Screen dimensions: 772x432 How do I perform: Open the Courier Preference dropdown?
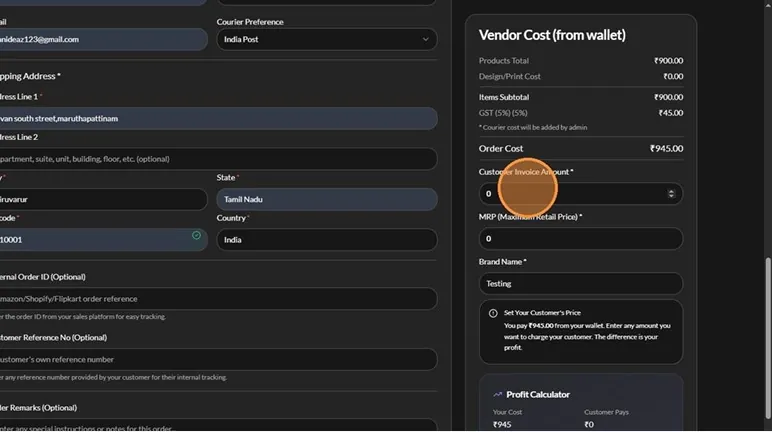point(326,39)
